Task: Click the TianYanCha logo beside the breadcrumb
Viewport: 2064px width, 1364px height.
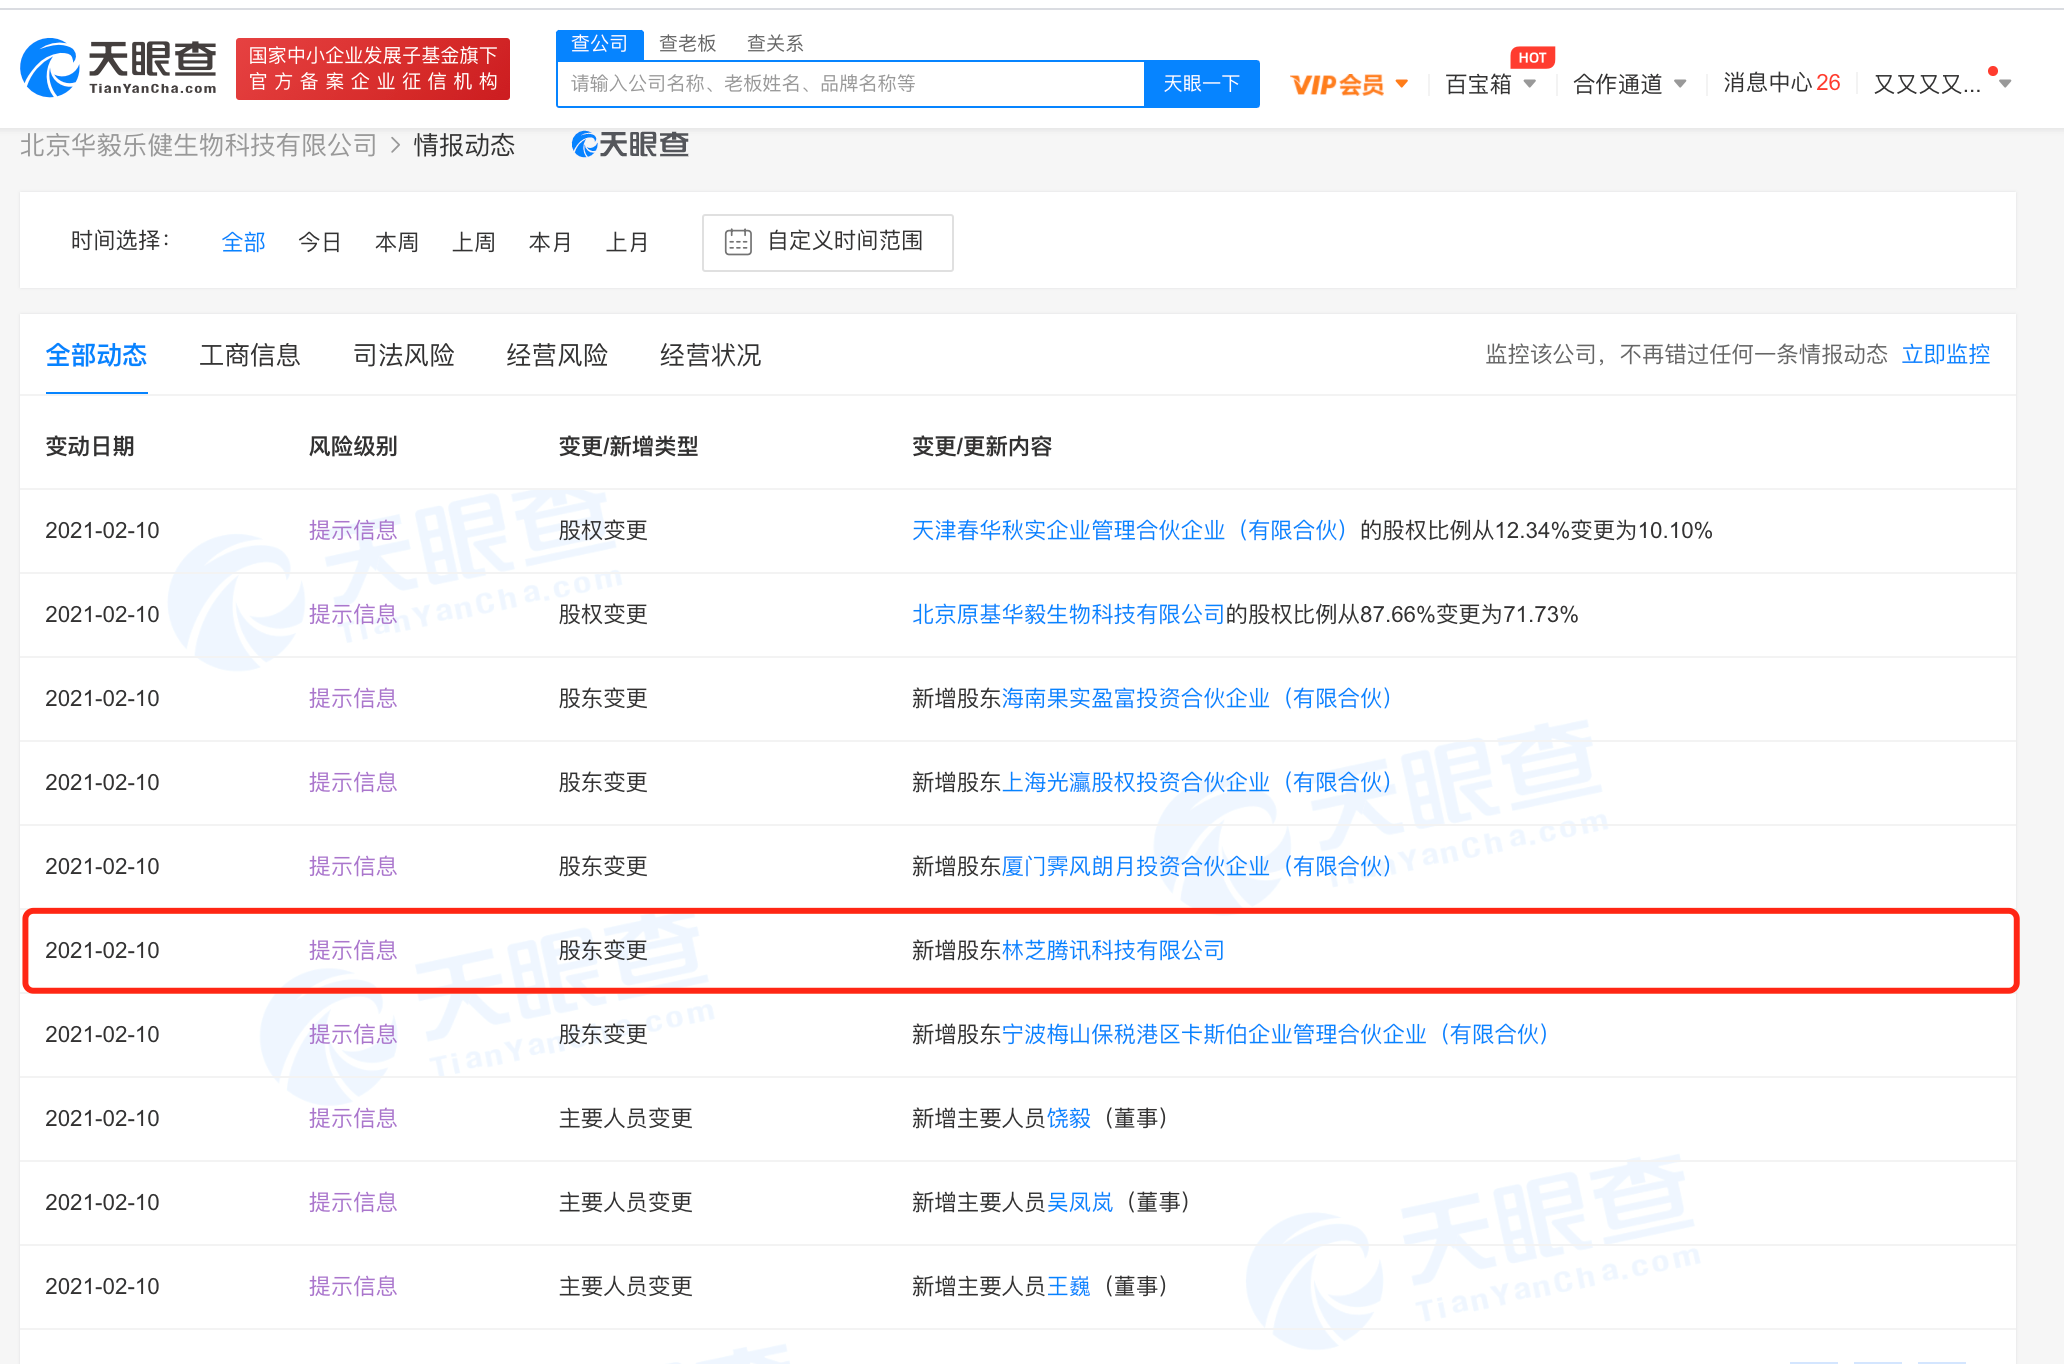Action: 630,145
